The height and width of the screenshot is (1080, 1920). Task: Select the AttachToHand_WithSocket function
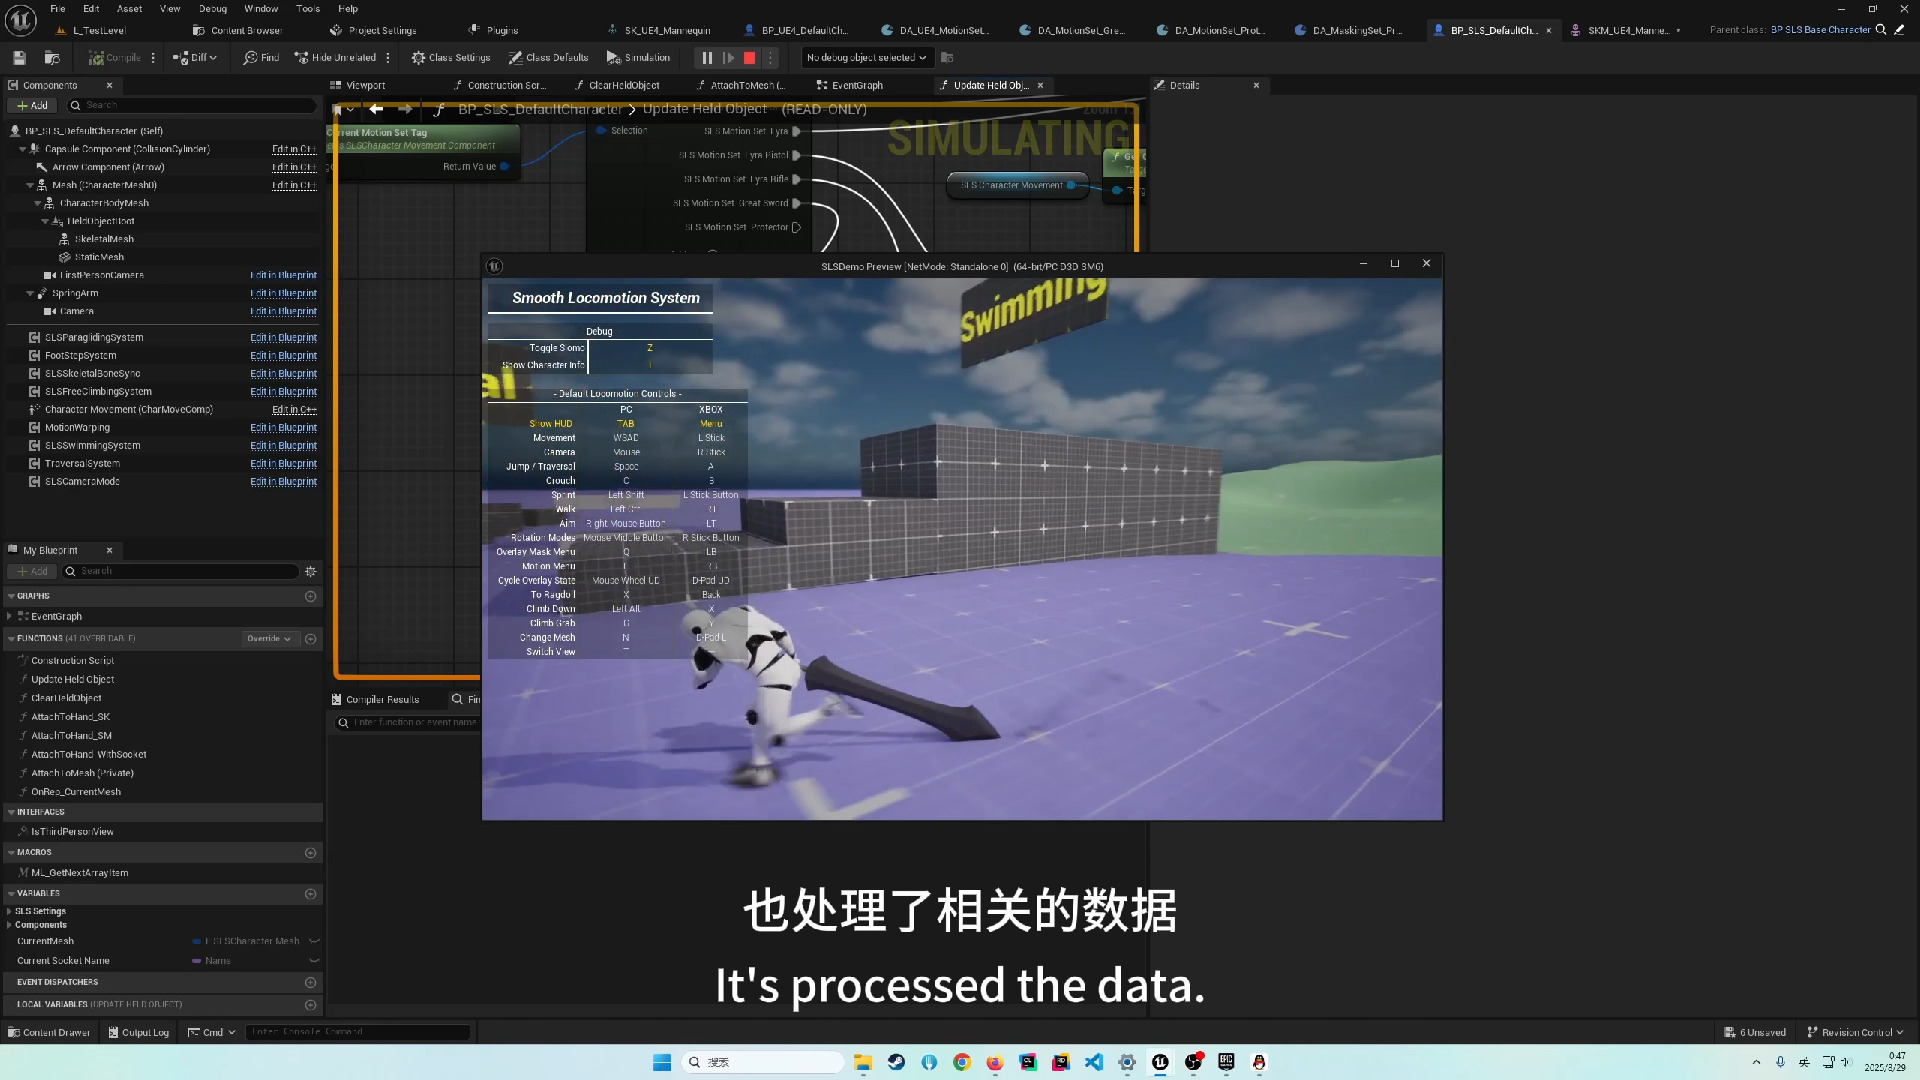(x=88, y=755)
